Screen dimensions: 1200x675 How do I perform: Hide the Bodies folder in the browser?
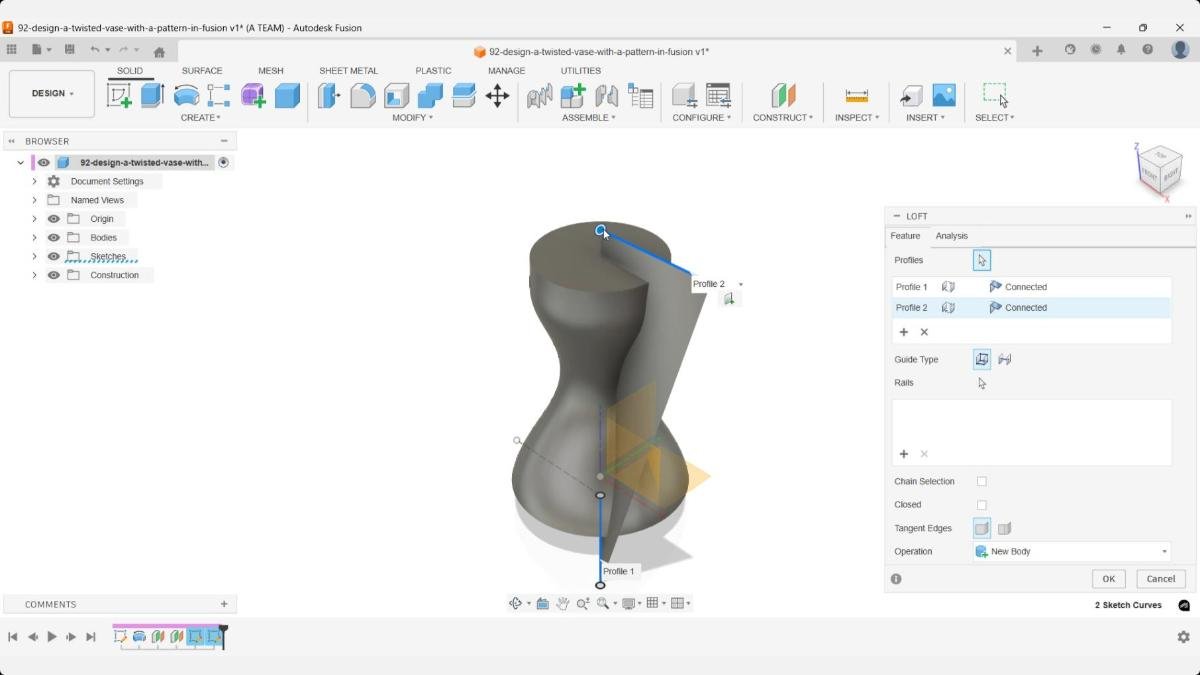[x=53, y=237]
